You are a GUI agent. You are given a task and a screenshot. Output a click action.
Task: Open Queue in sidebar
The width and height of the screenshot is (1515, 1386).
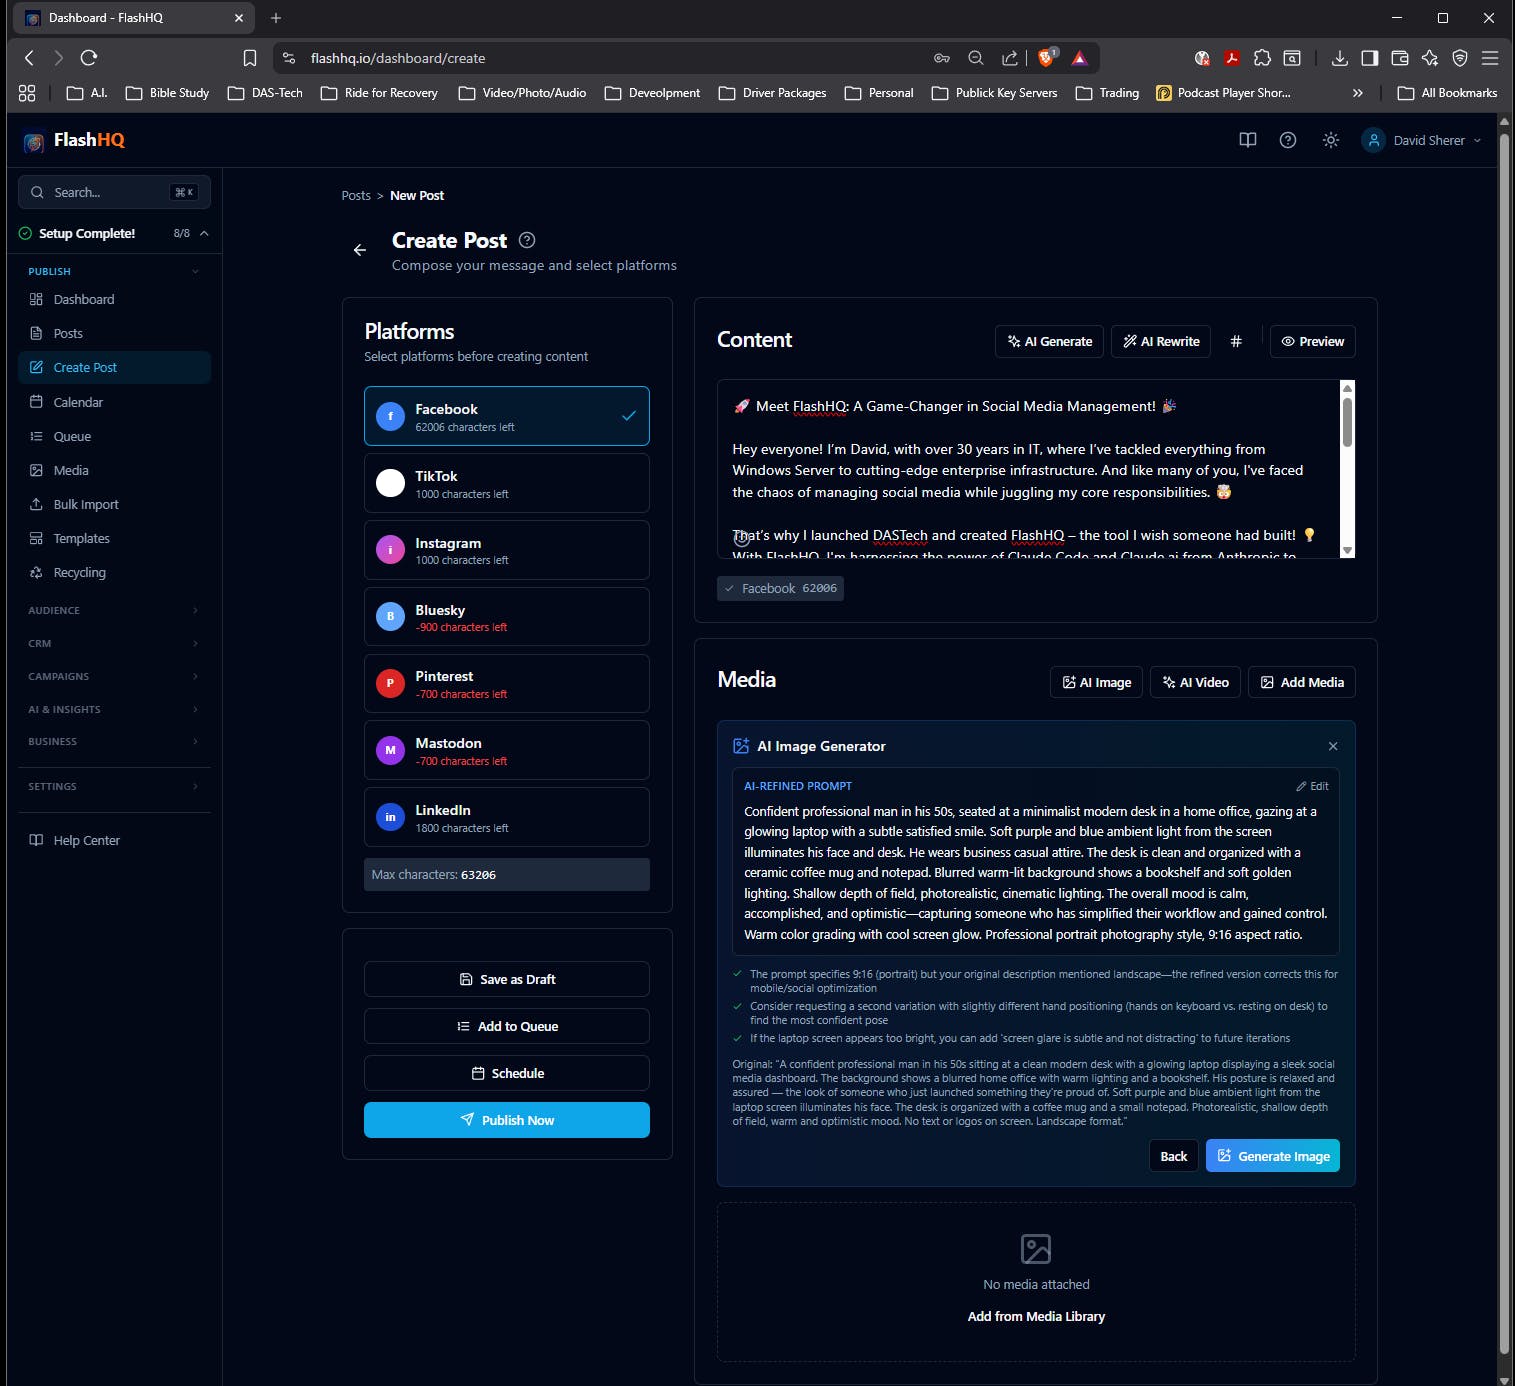[114, 436]
